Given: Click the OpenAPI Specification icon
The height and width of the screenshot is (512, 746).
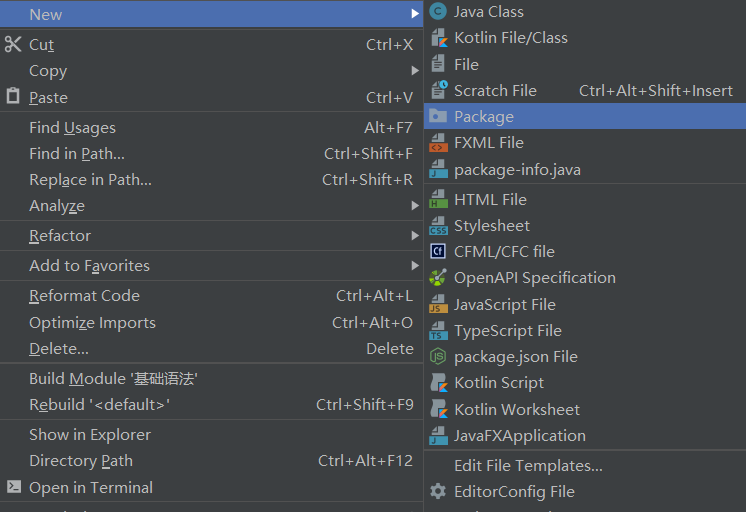Looking at the screenshot, I should pyautogui.click(x=438, y=277).
